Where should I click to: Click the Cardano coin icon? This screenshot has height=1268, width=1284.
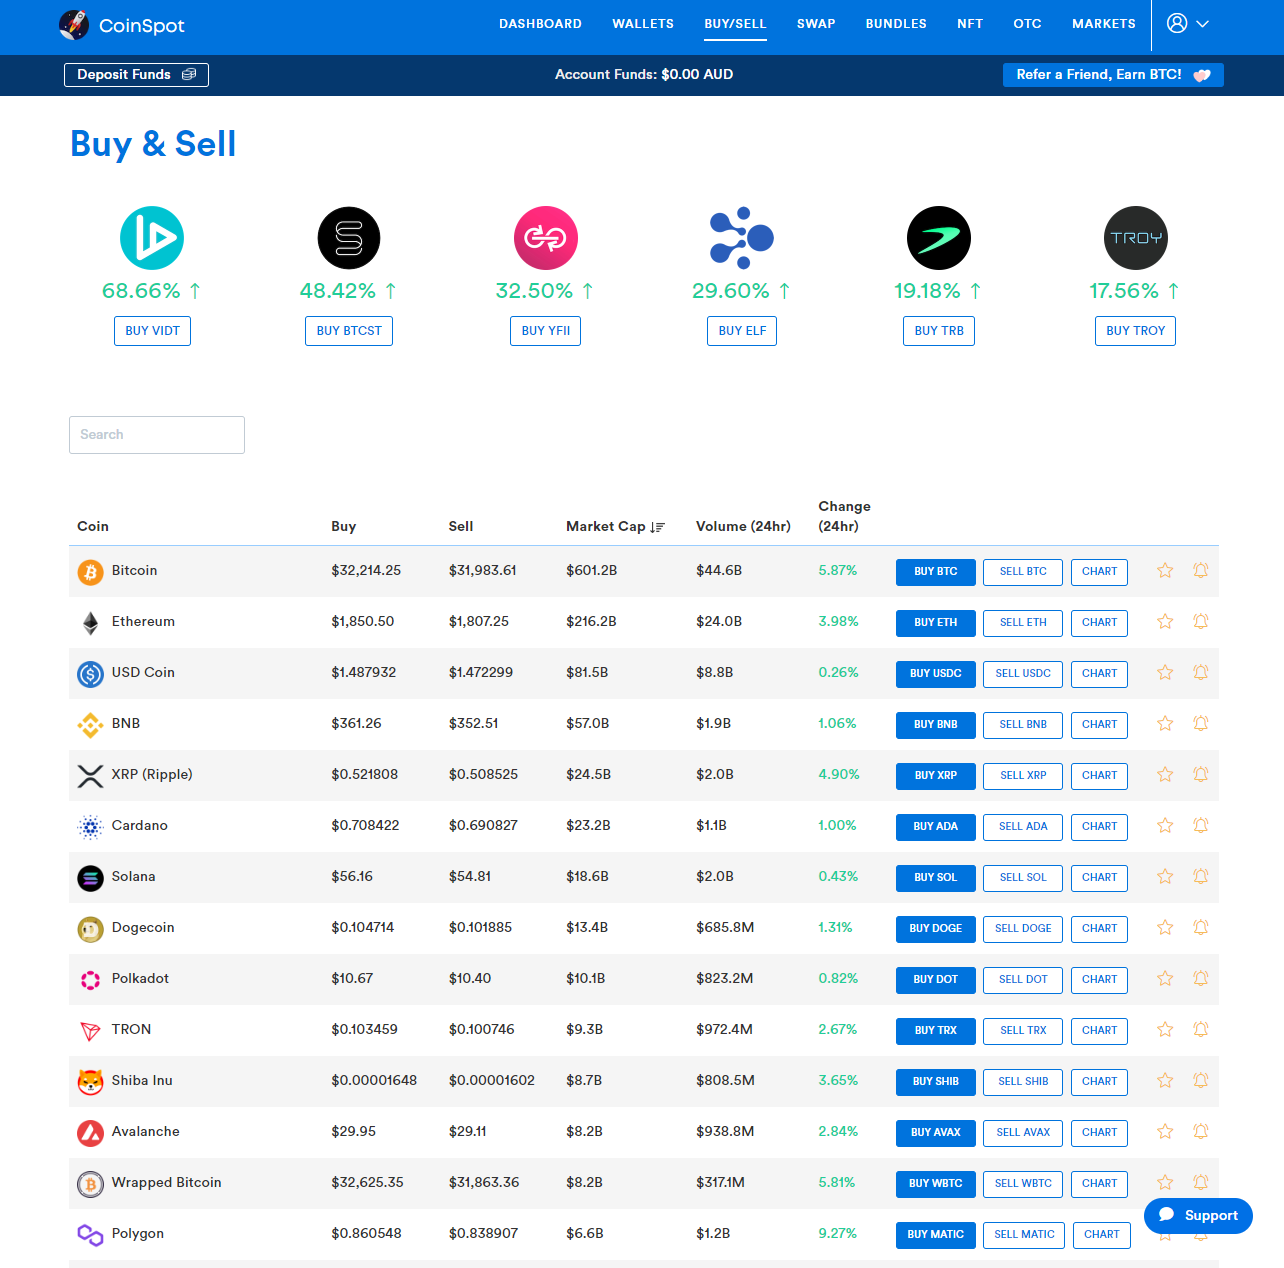pos(90,827)
